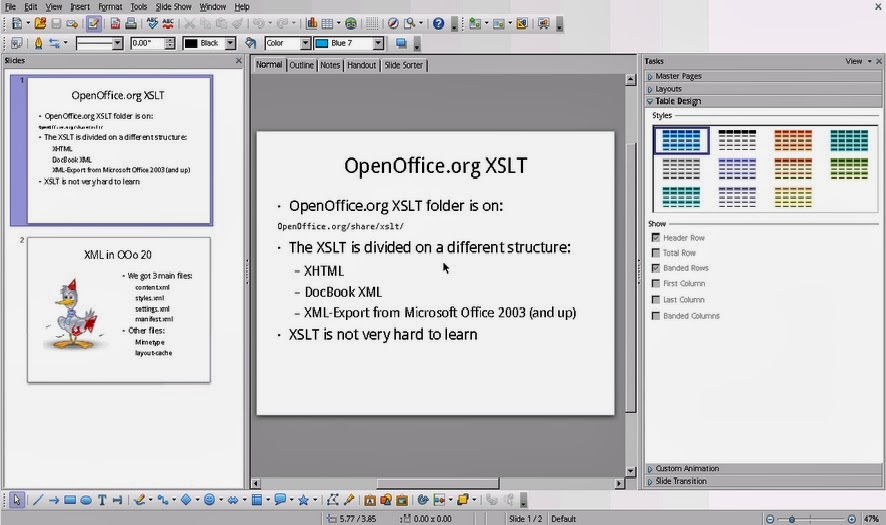The image size is (886, 525).
Task: Select the Rectangle drawing tool
Action: 70,500
